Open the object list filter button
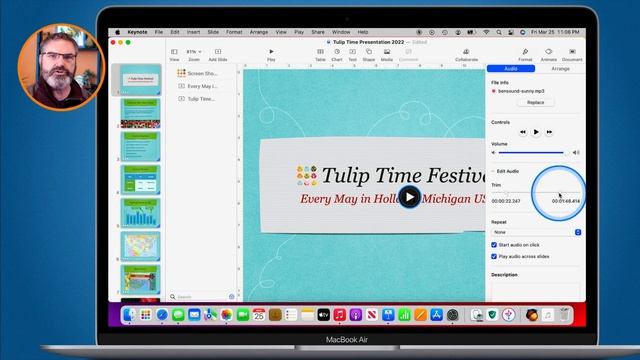The image size is (640, 360). pos(231,297)
